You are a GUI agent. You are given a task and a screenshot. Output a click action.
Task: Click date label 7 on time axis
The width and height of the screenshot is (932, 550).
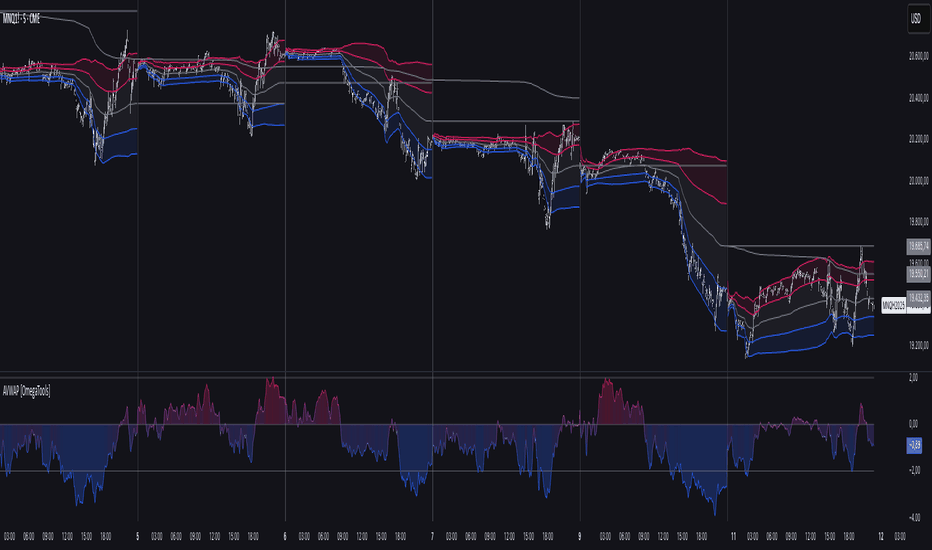point(433,536)
